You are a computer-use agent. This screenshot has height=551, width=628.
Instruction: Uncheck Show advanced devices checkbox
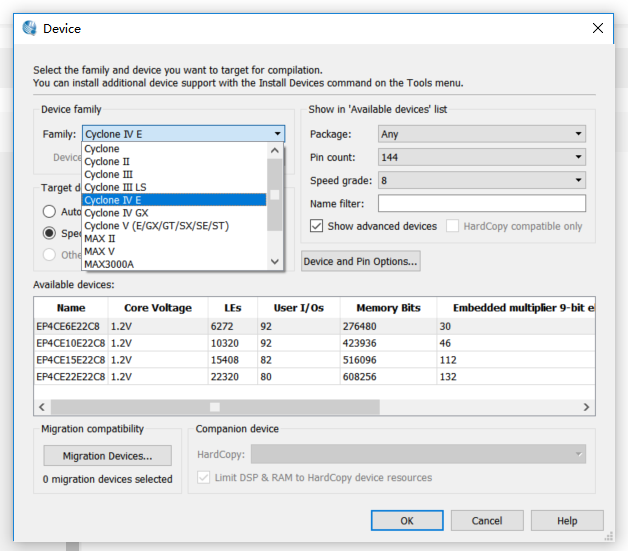coord(316,226)
